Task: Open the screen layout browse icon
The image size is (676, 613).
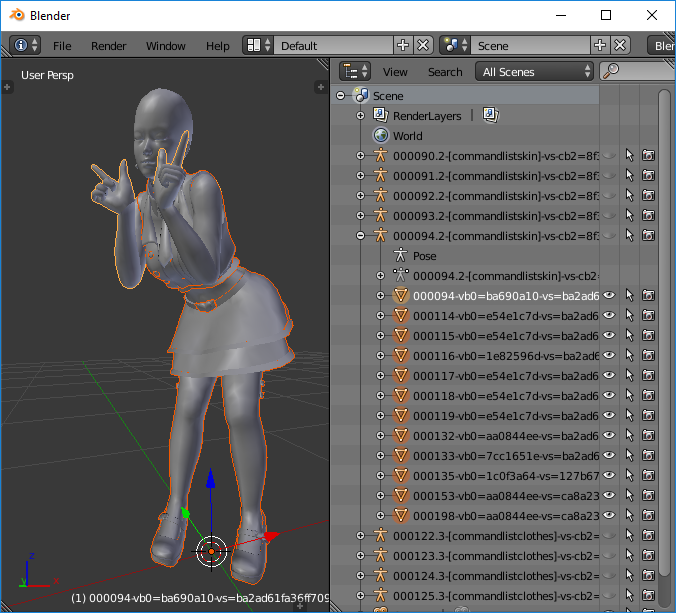Action: 258,45
